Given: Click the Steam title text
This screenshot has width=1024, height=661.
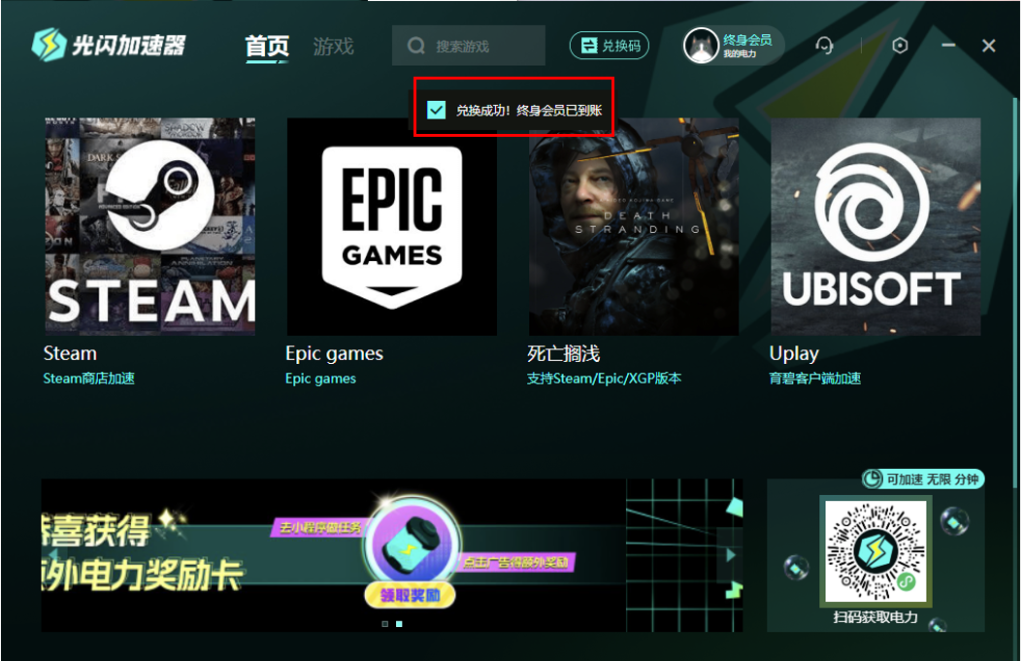Looking at the screenshot, I should (x=70, y=353).
